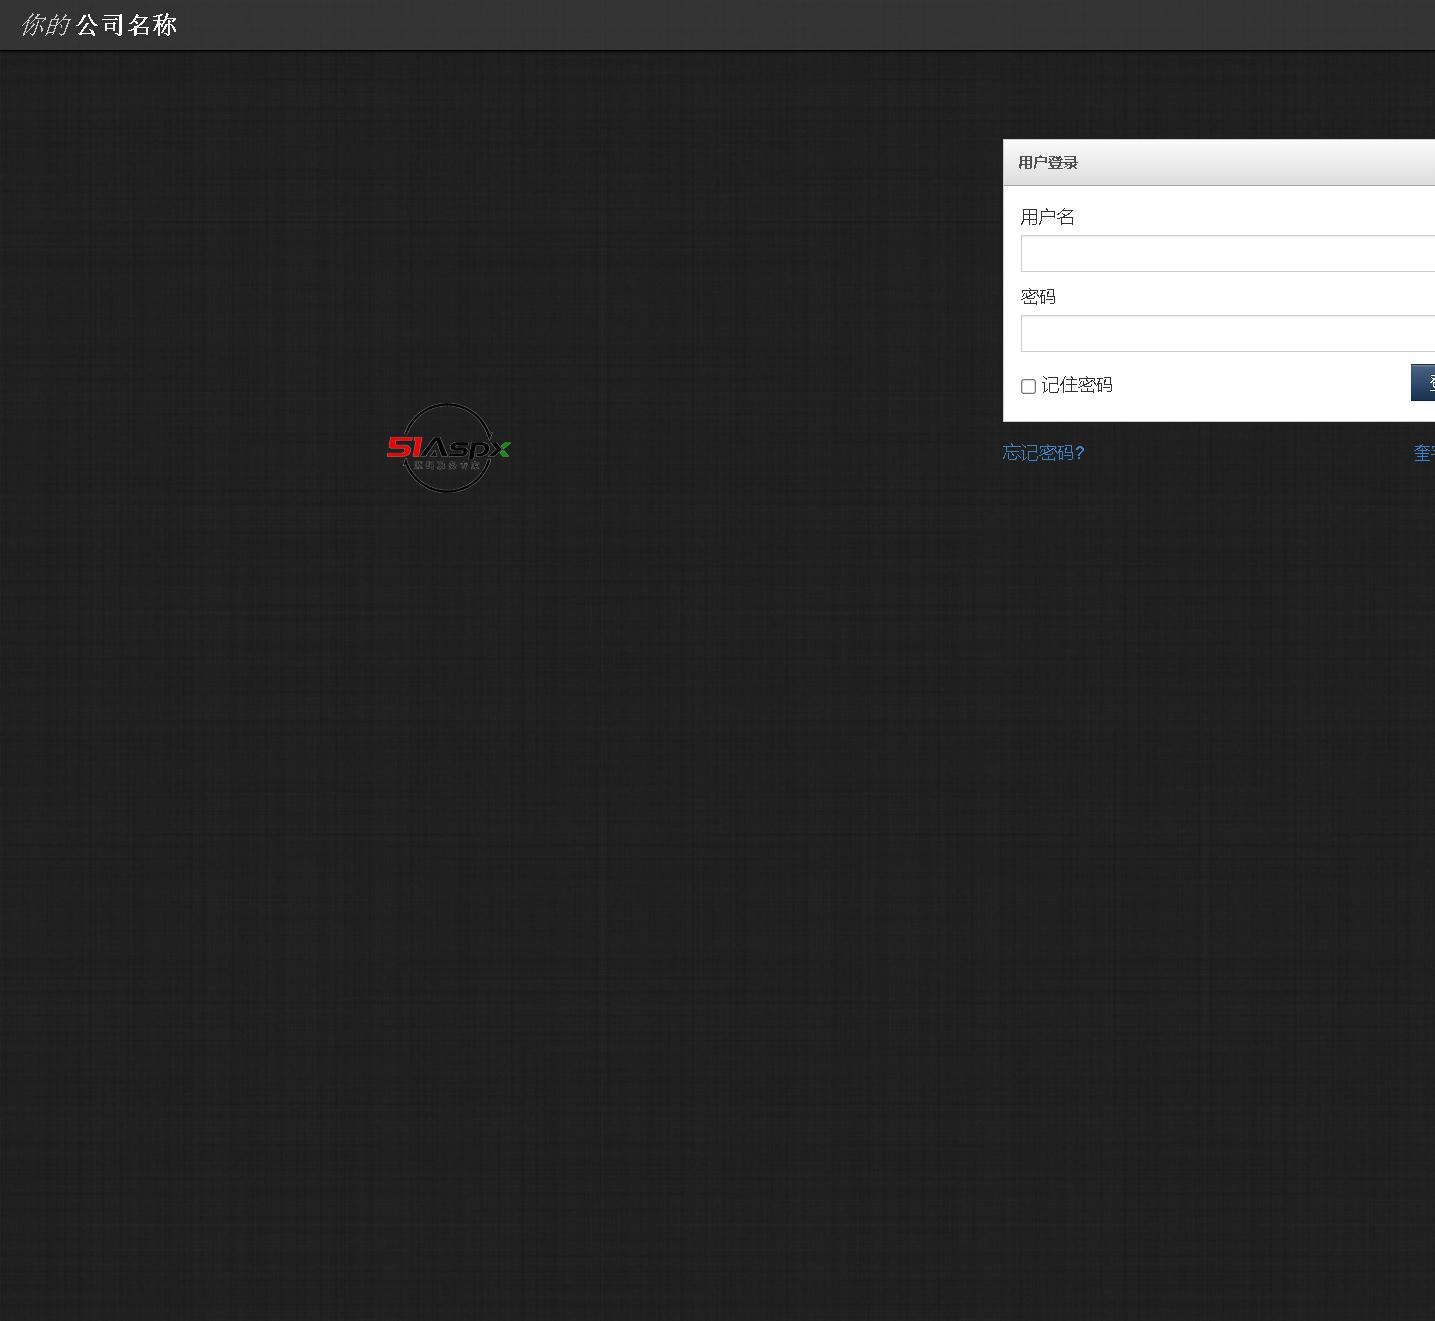Tick the 记住密码 checkbox
Screen dimensions: 1435x1321
point(1028,386)
